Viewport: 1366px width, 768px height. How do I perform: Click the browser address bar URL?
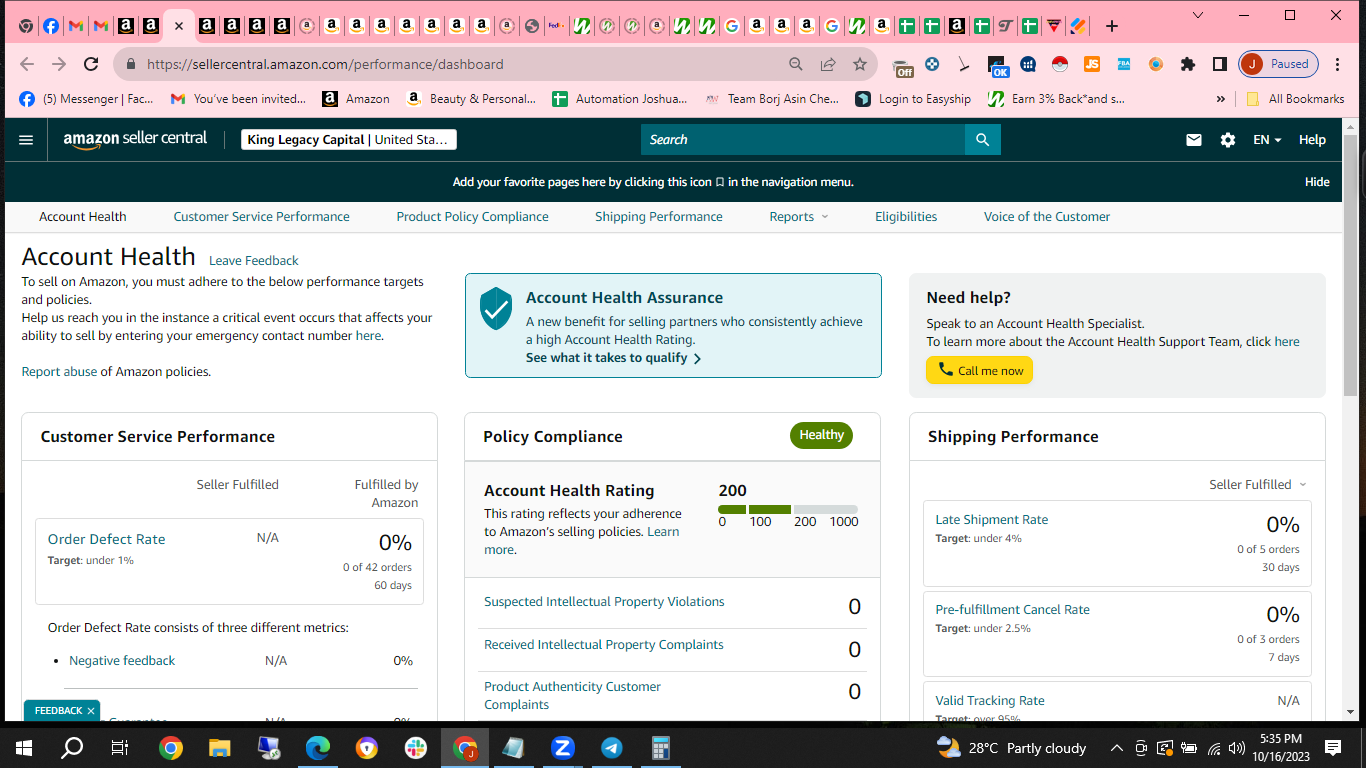(x=325, y=64)
